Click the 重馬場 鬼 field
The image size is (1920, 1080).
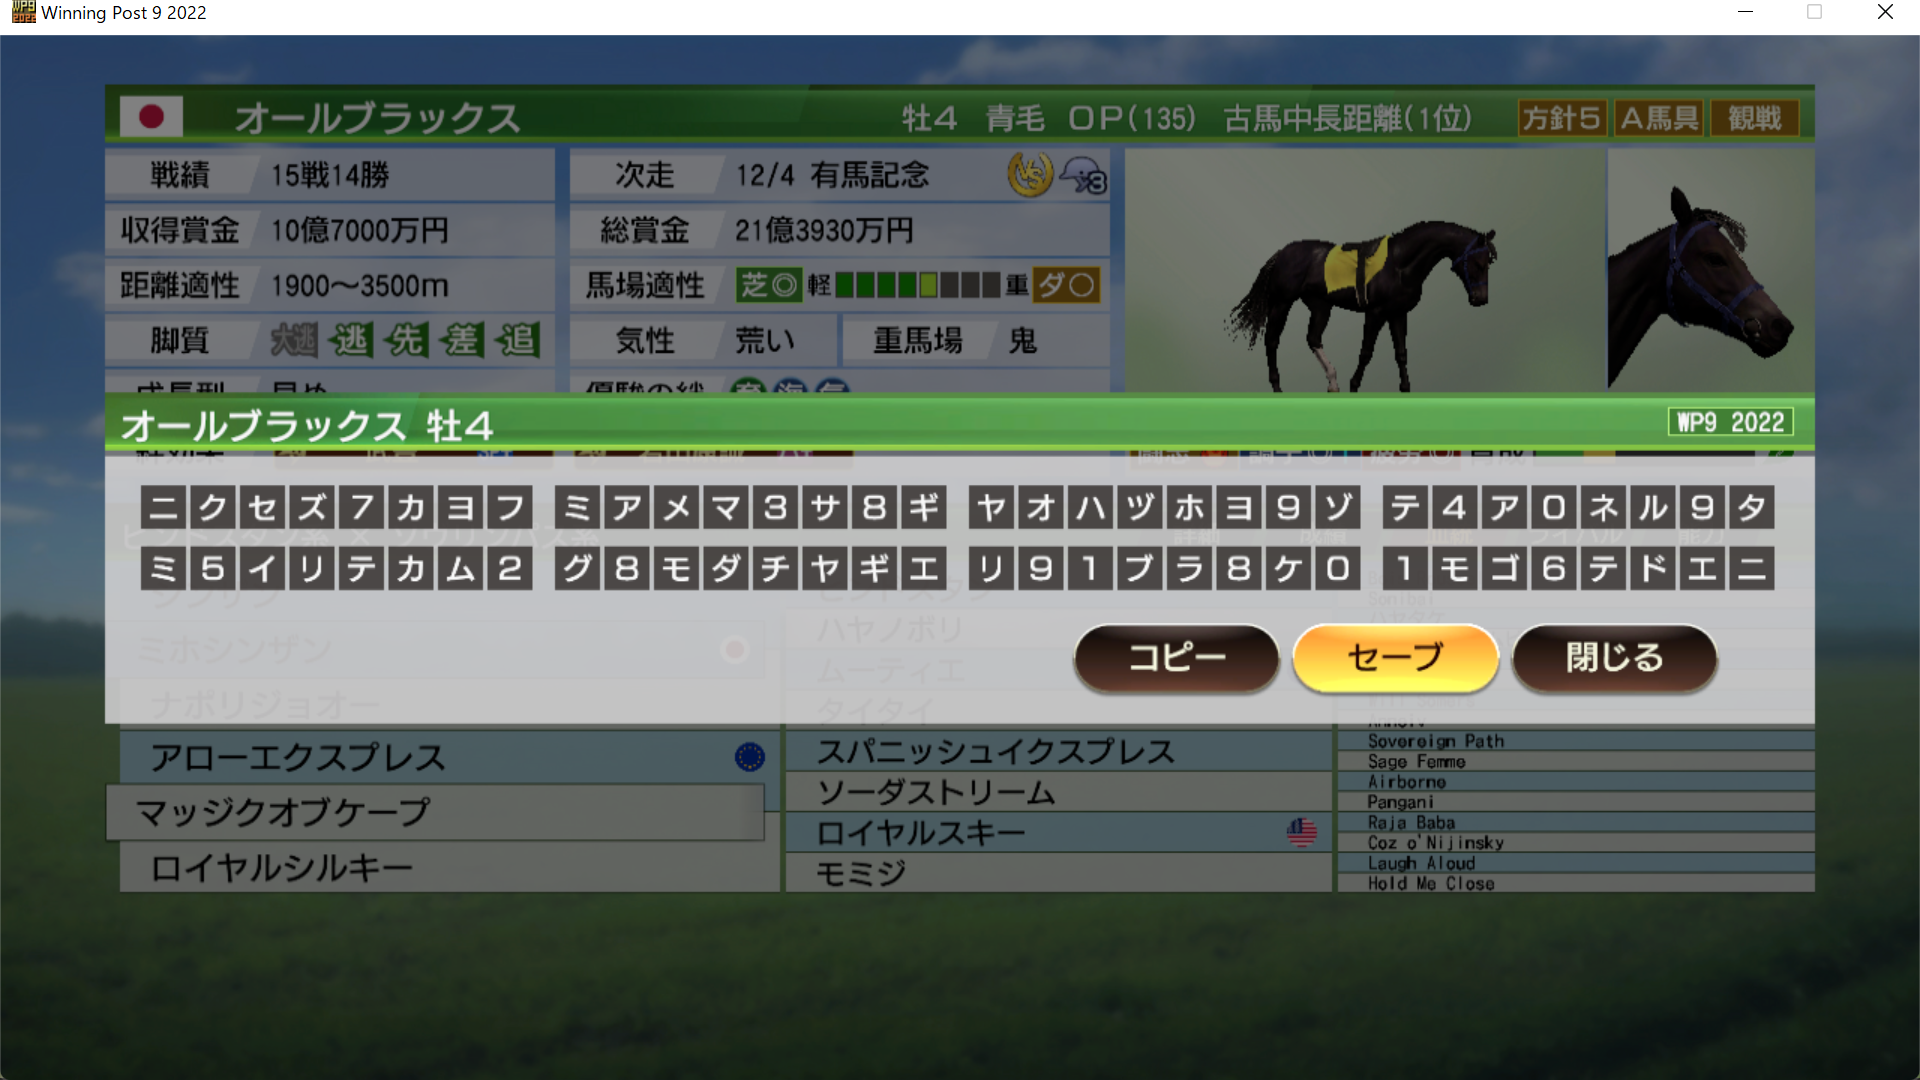[x=976, y=340]
